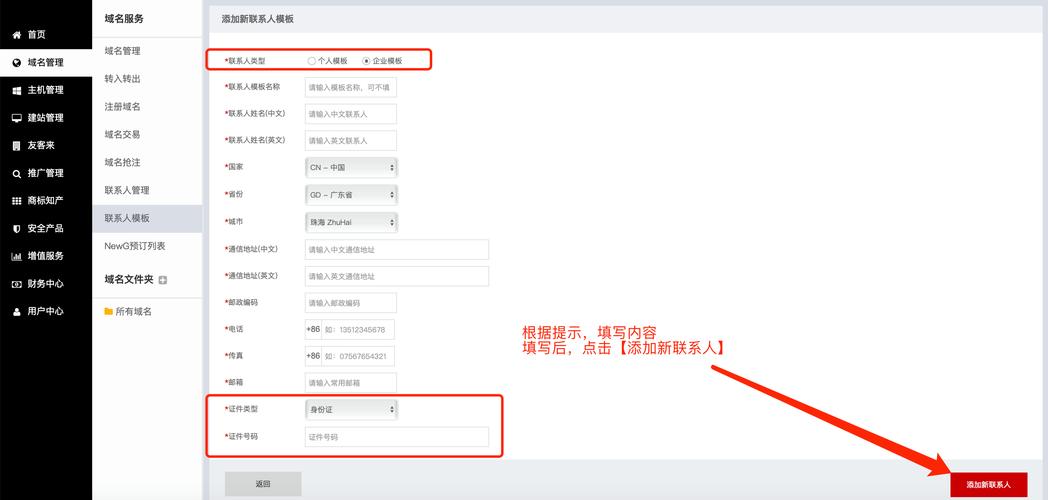Click the red 添加新联系人 button
The image size is (1048, 500).
988,484
